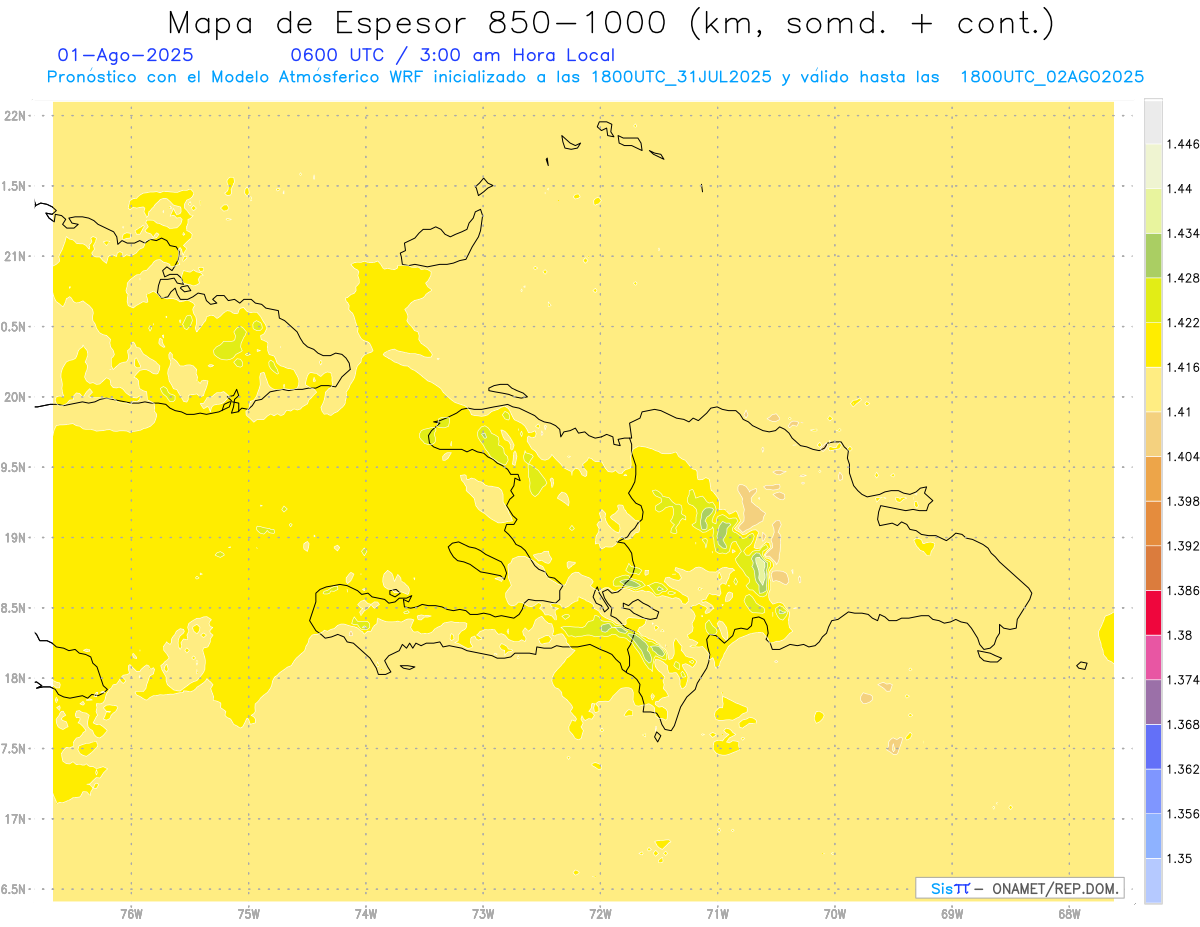Click the longitude label '72W'
Image resolution: width=1200 pixels, height=927 pixels.
601,914
